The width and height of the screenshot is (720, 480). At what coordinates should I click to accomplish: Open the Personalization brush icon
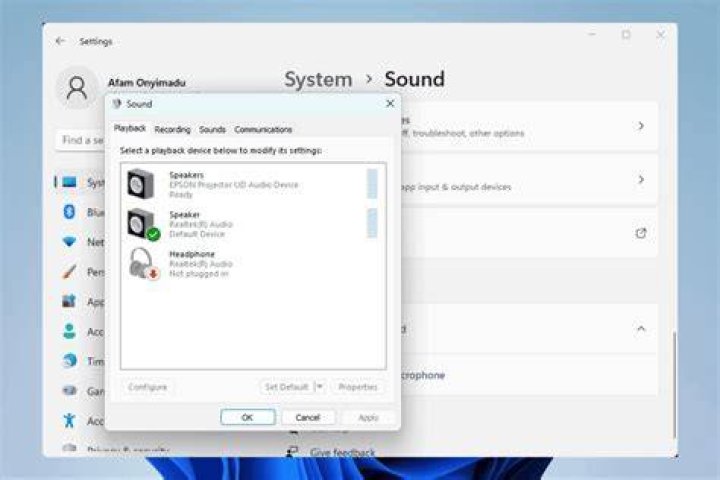69,271
